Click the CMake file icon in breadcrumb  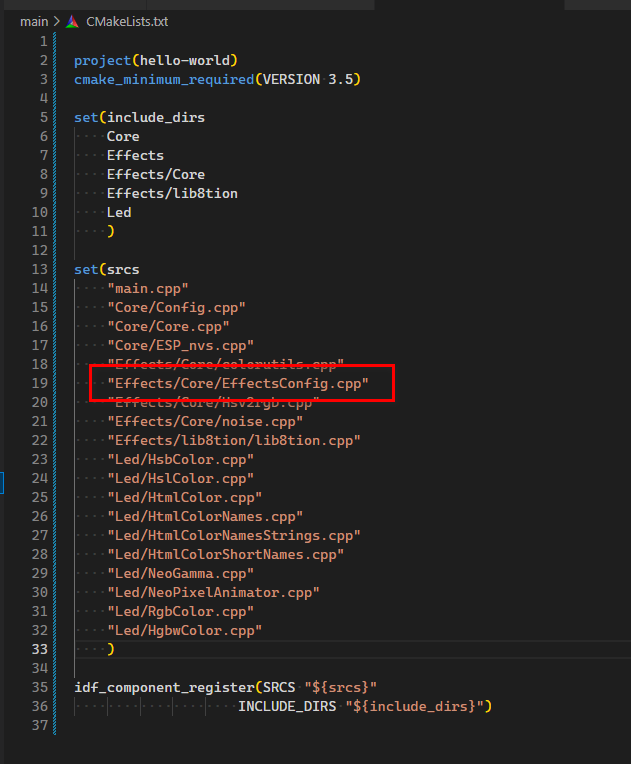click(x=73, y=22)
